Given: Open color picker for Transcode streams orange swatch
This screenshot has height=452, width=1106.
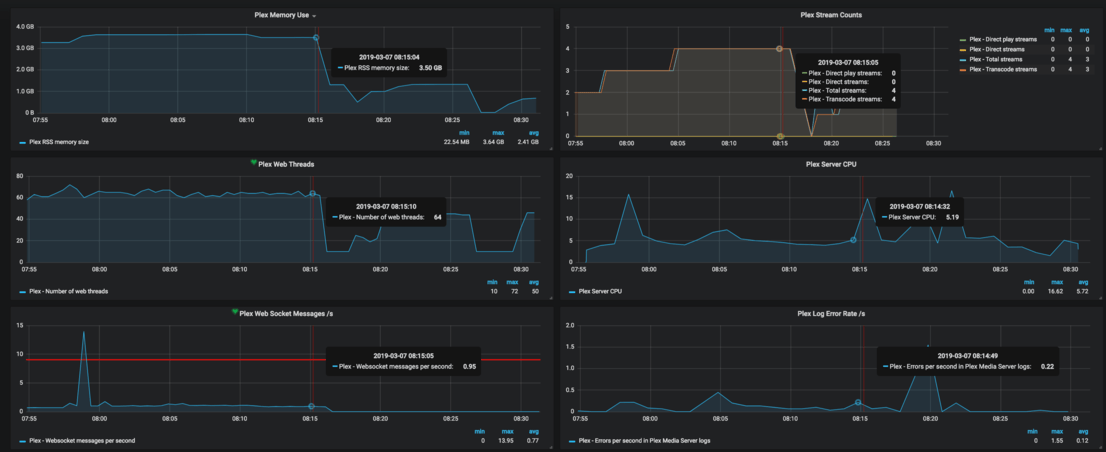Looking at the screenshot, I should click(963, 69).
